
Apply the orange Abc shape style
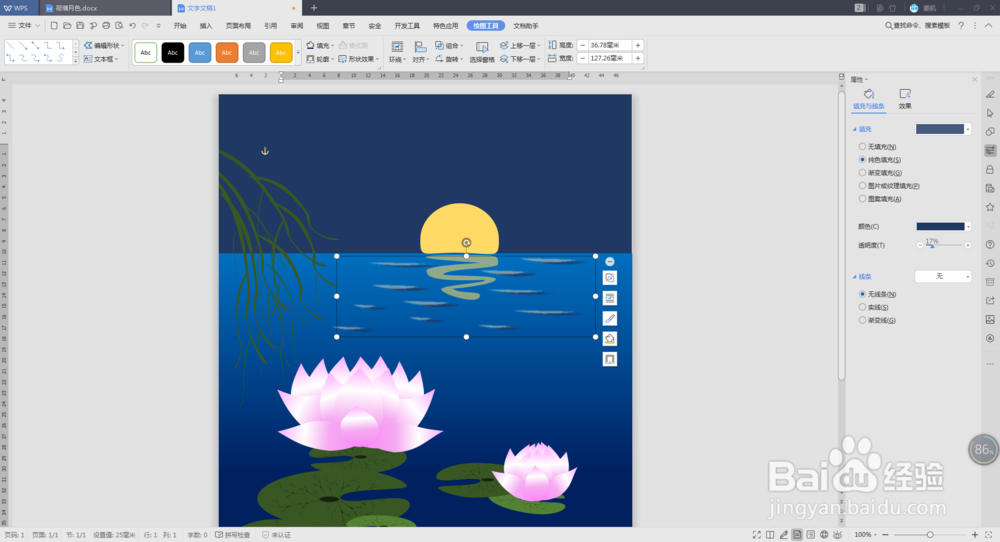[x=226, y=52]
